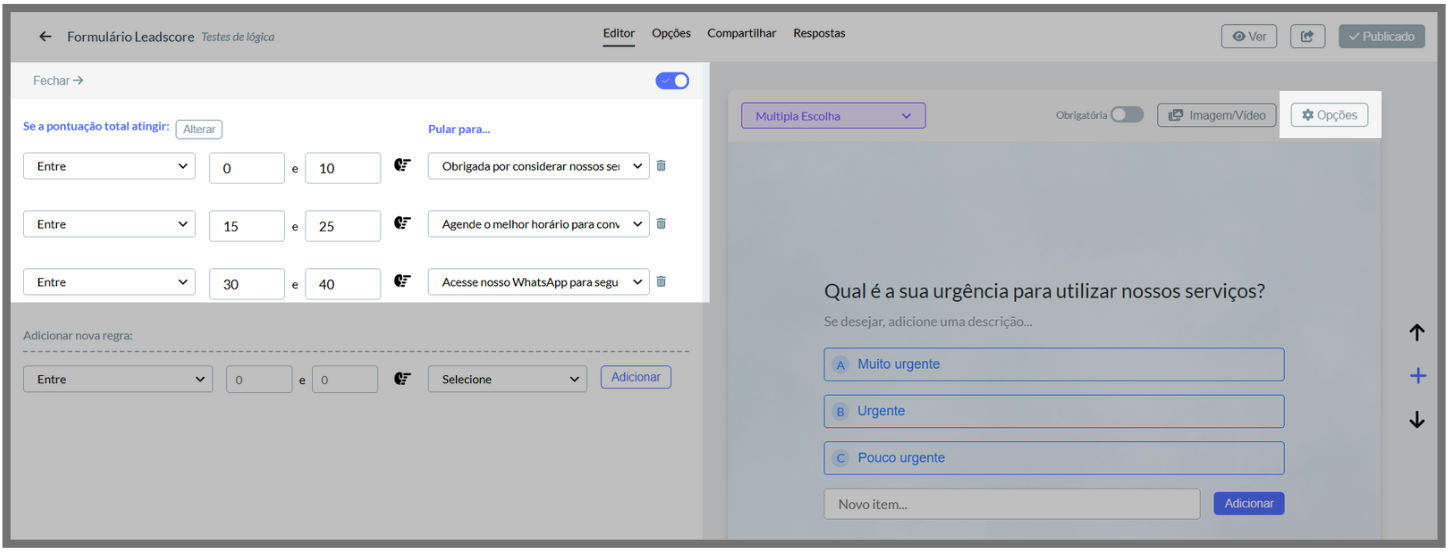Click the minimum value field containing 0

(x=247, y=168)
